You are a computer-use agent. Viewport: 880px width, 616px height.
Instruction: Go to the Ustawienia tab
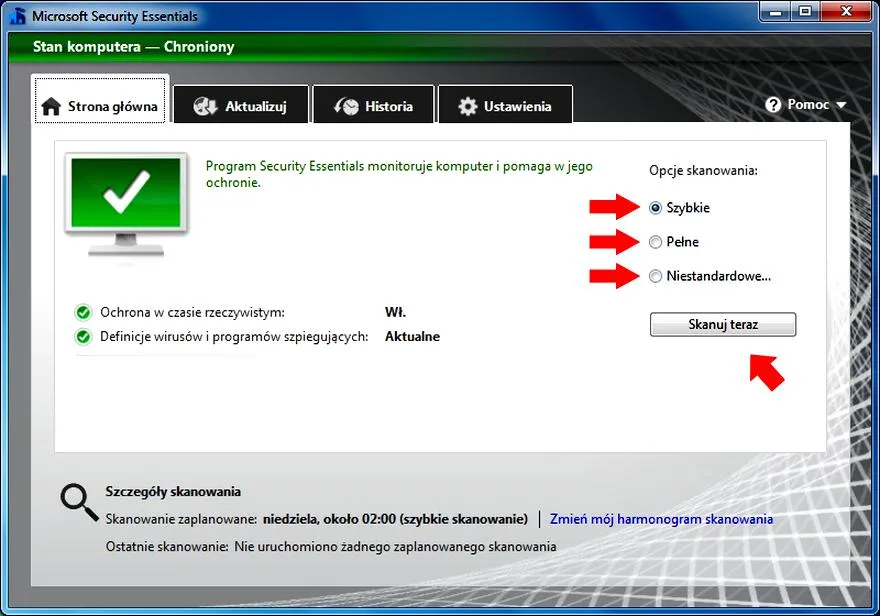coord(505,104)
